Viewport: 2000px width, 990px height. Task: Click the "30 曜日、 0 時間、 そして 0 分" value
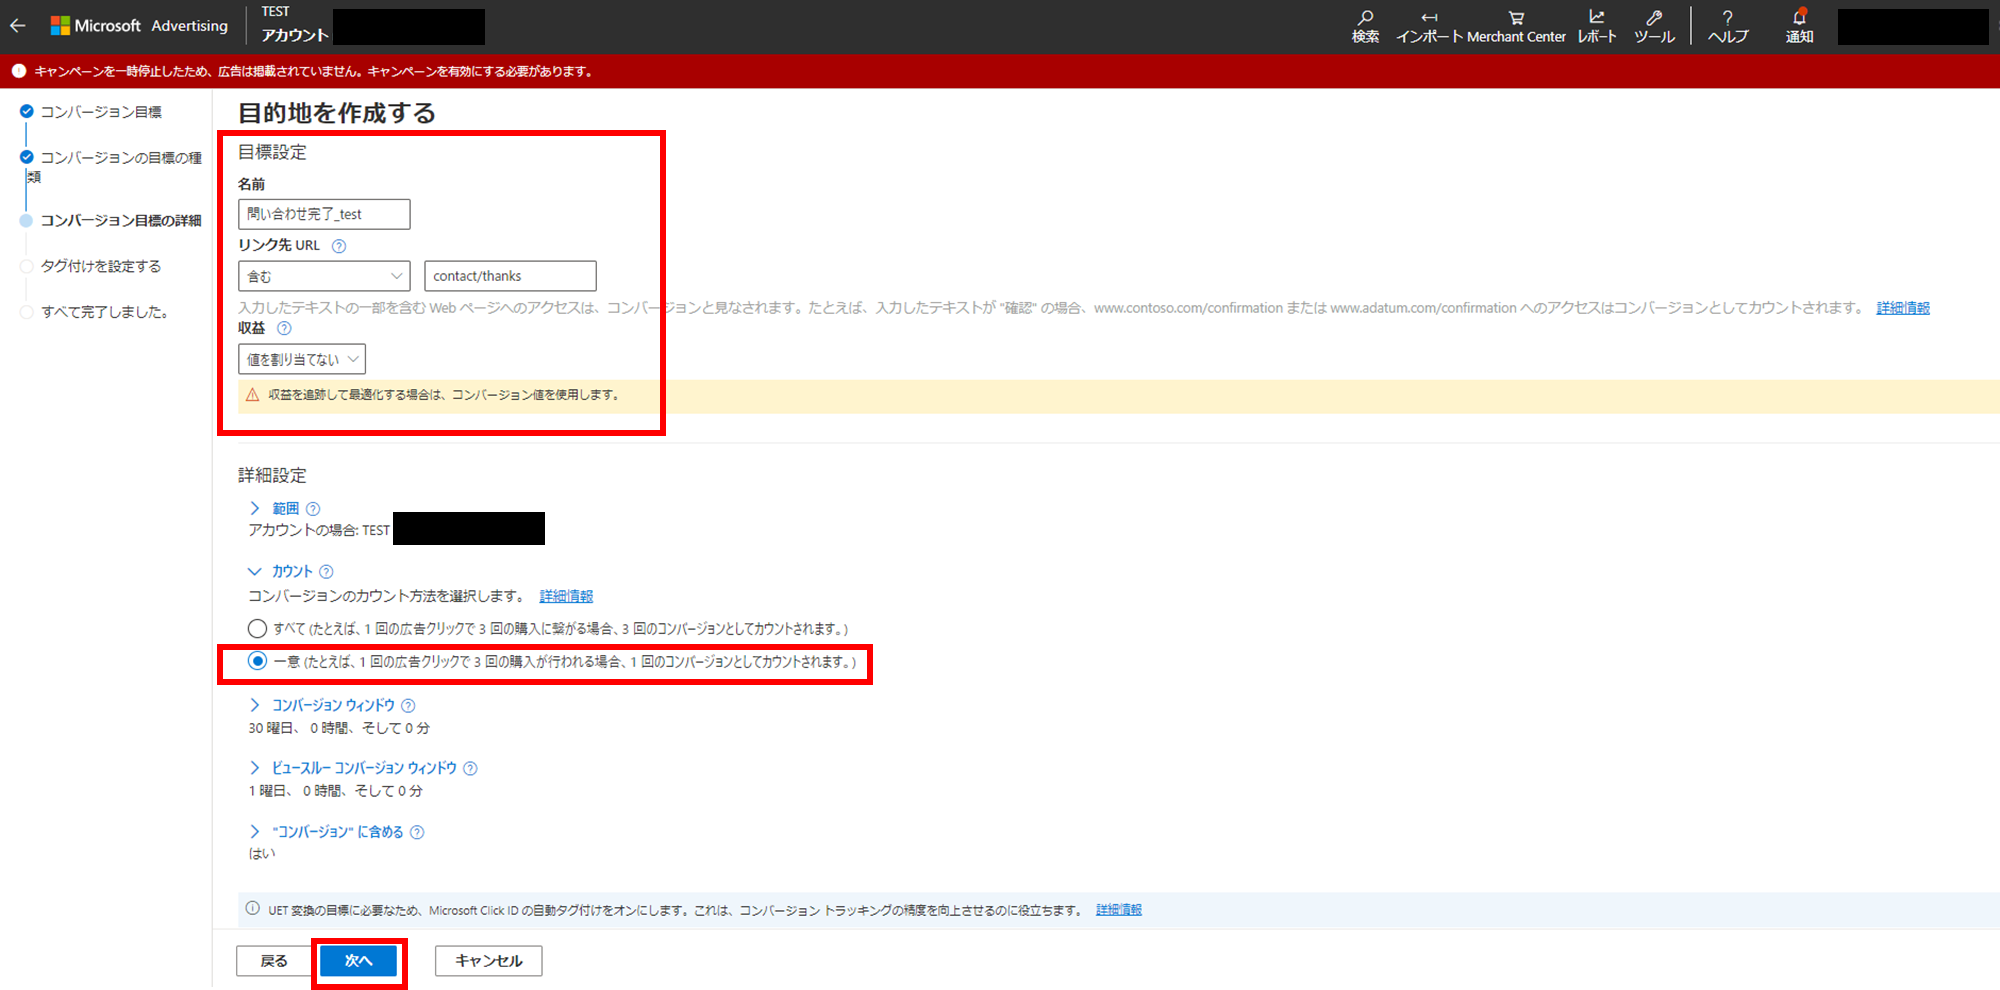click(x=339, y=728)
